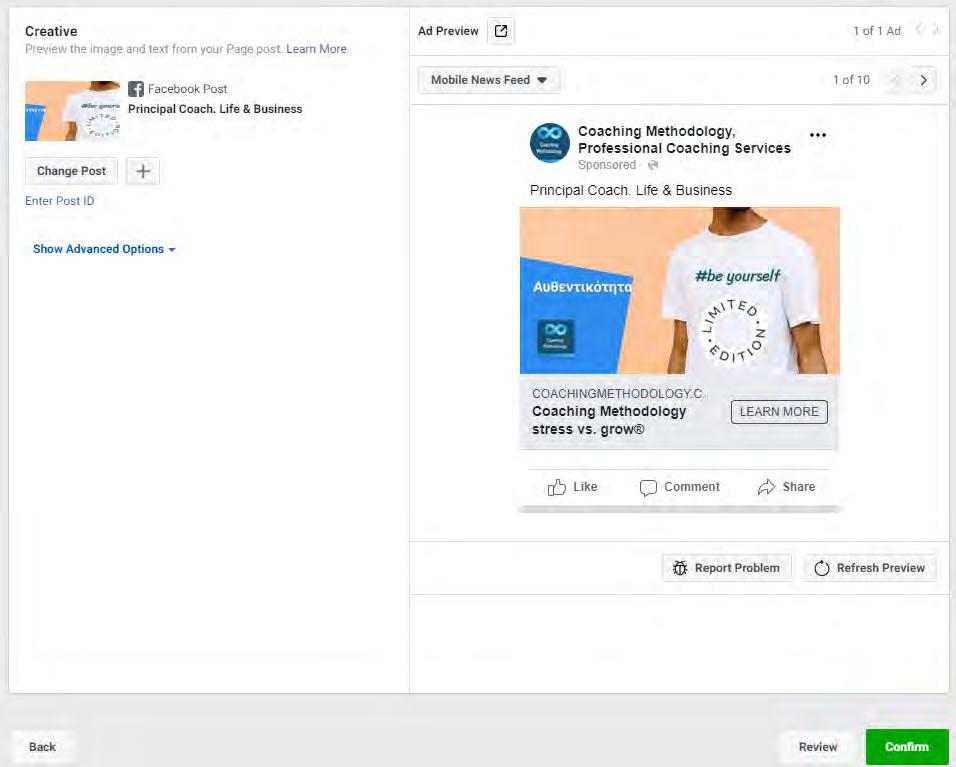This screenshot has height=767, width=956.
Task: Click the '1 of 1 Ad' counter text
Action: (877, 31)
